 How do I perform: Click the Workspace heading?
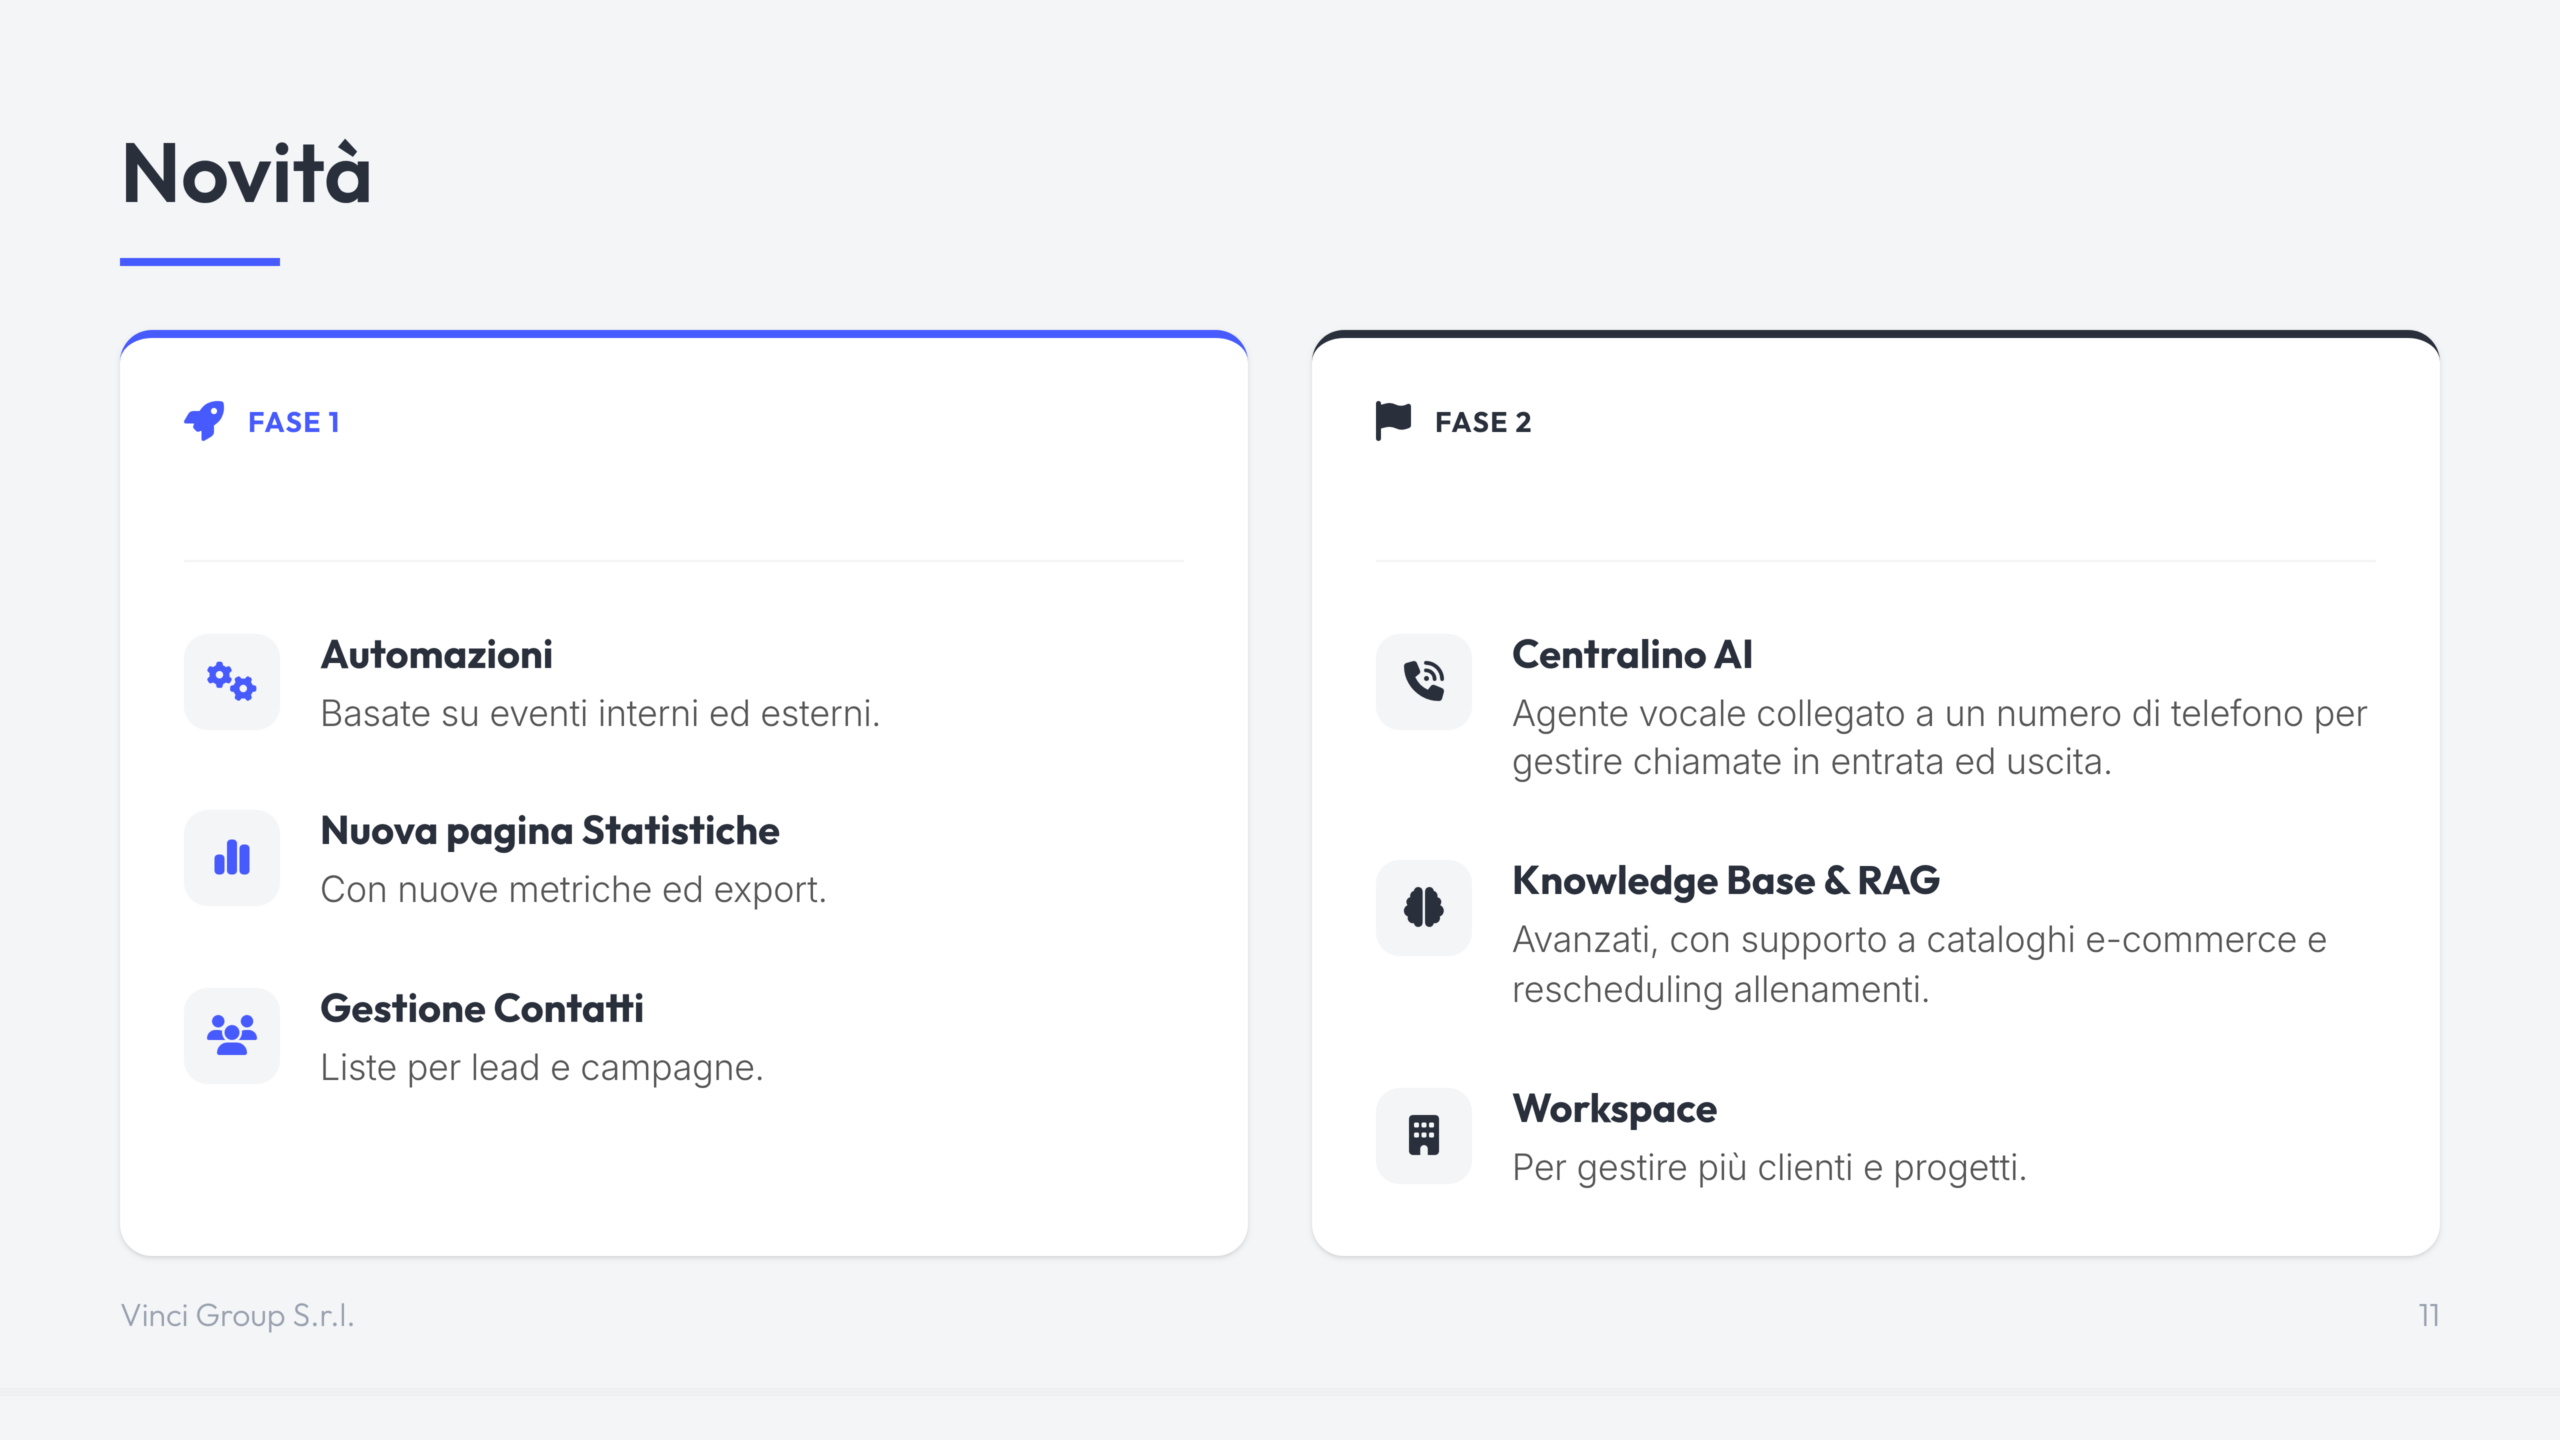1614,1109
